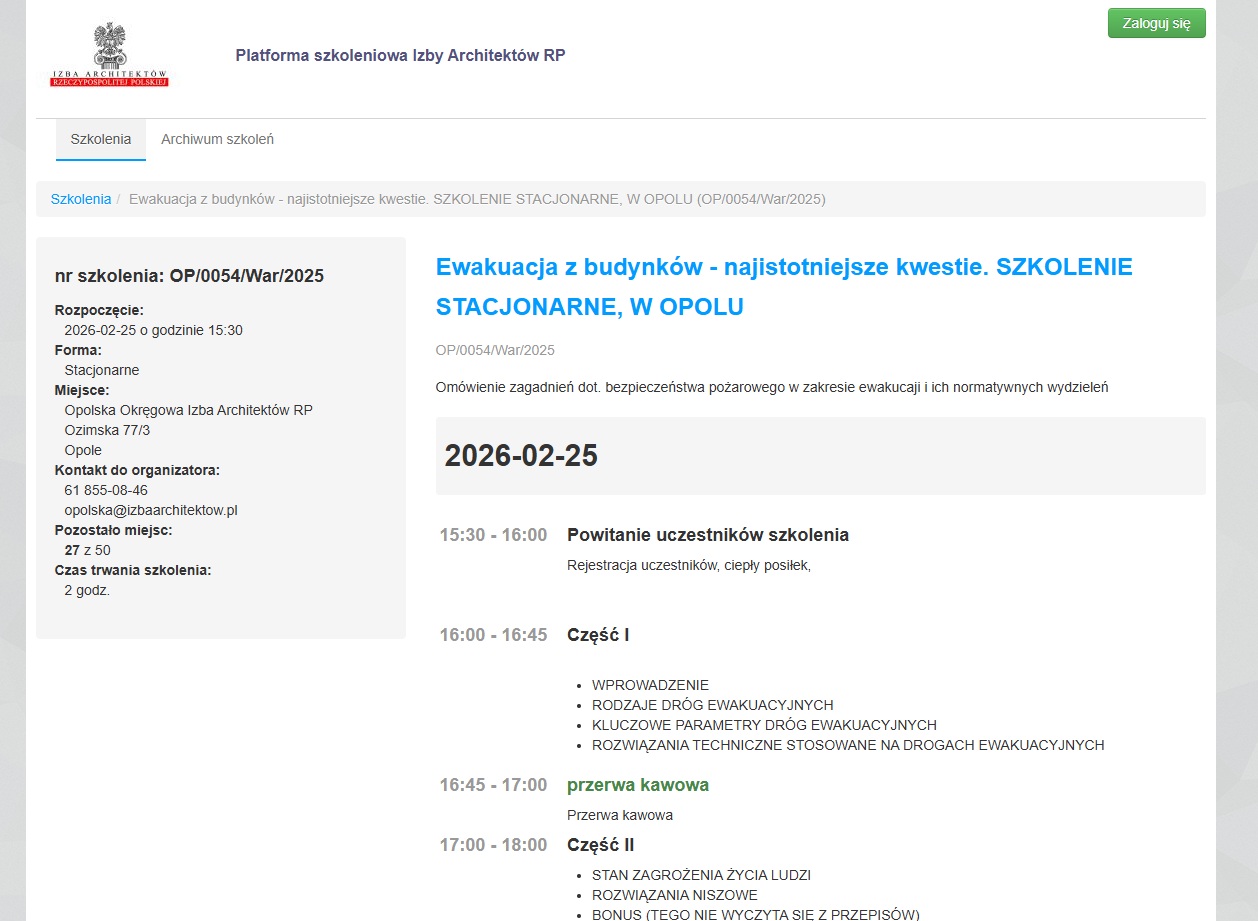This screenshot has width=1258, height=921.
Task: Click the Ozimska 77/3 address line
Action: (x=107, y=430)
